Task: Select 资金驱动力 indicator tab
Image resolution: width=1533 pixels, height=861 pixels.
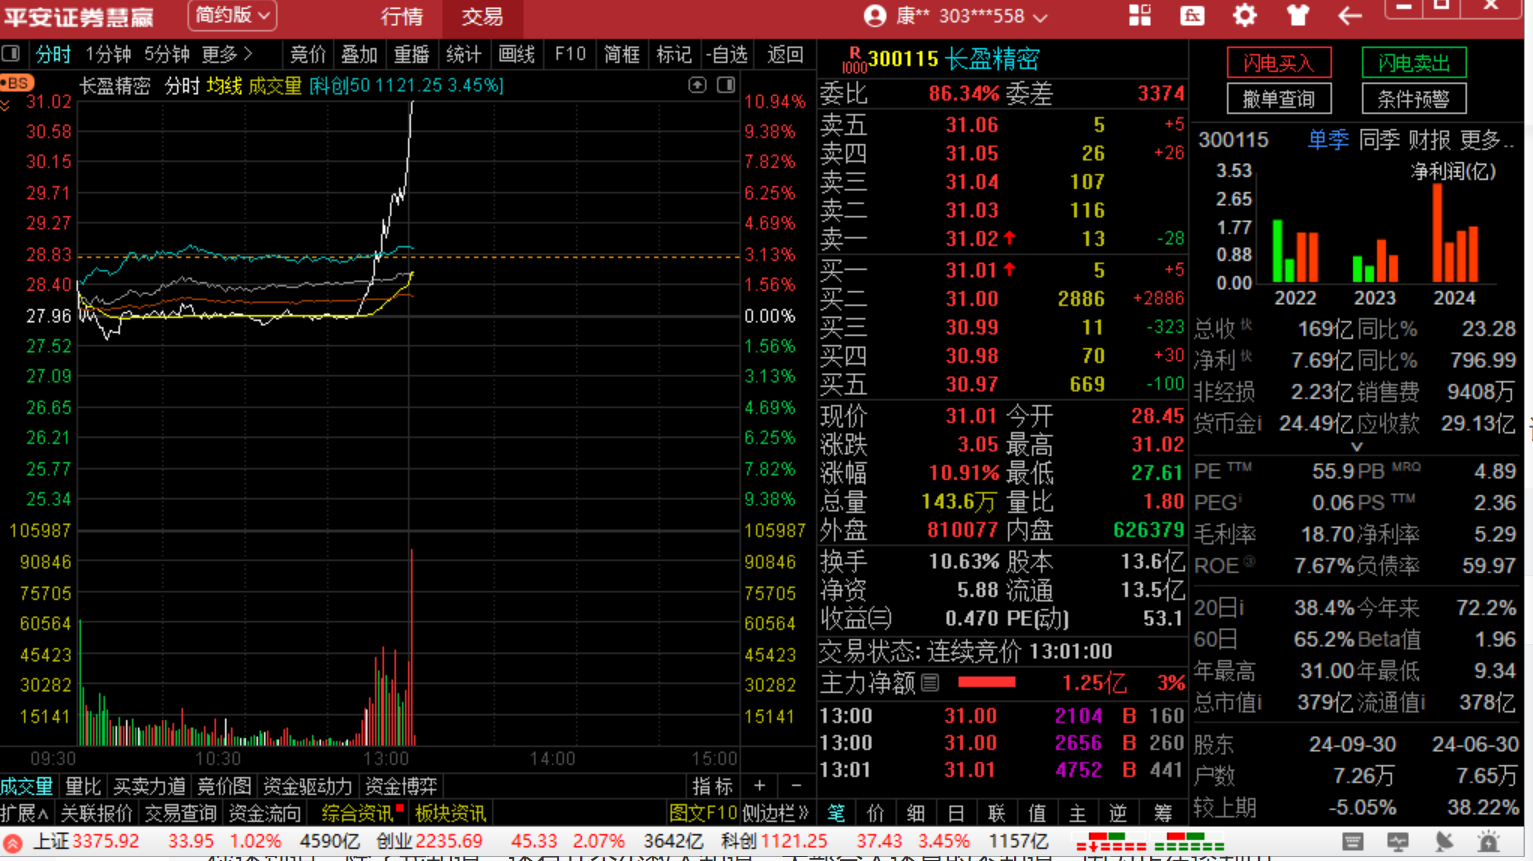Action: click(x=307, y=787)
